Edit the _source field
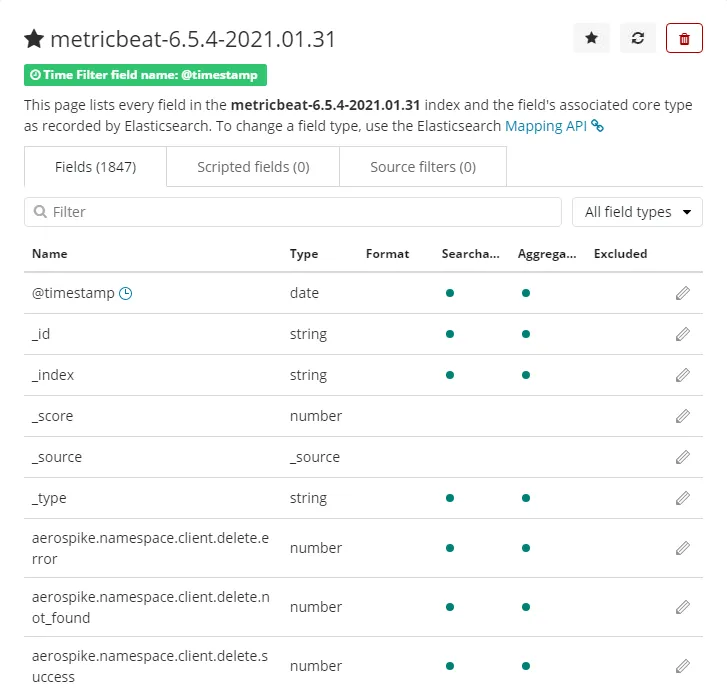Screen dimensions: 727x695 coord(683,457)
